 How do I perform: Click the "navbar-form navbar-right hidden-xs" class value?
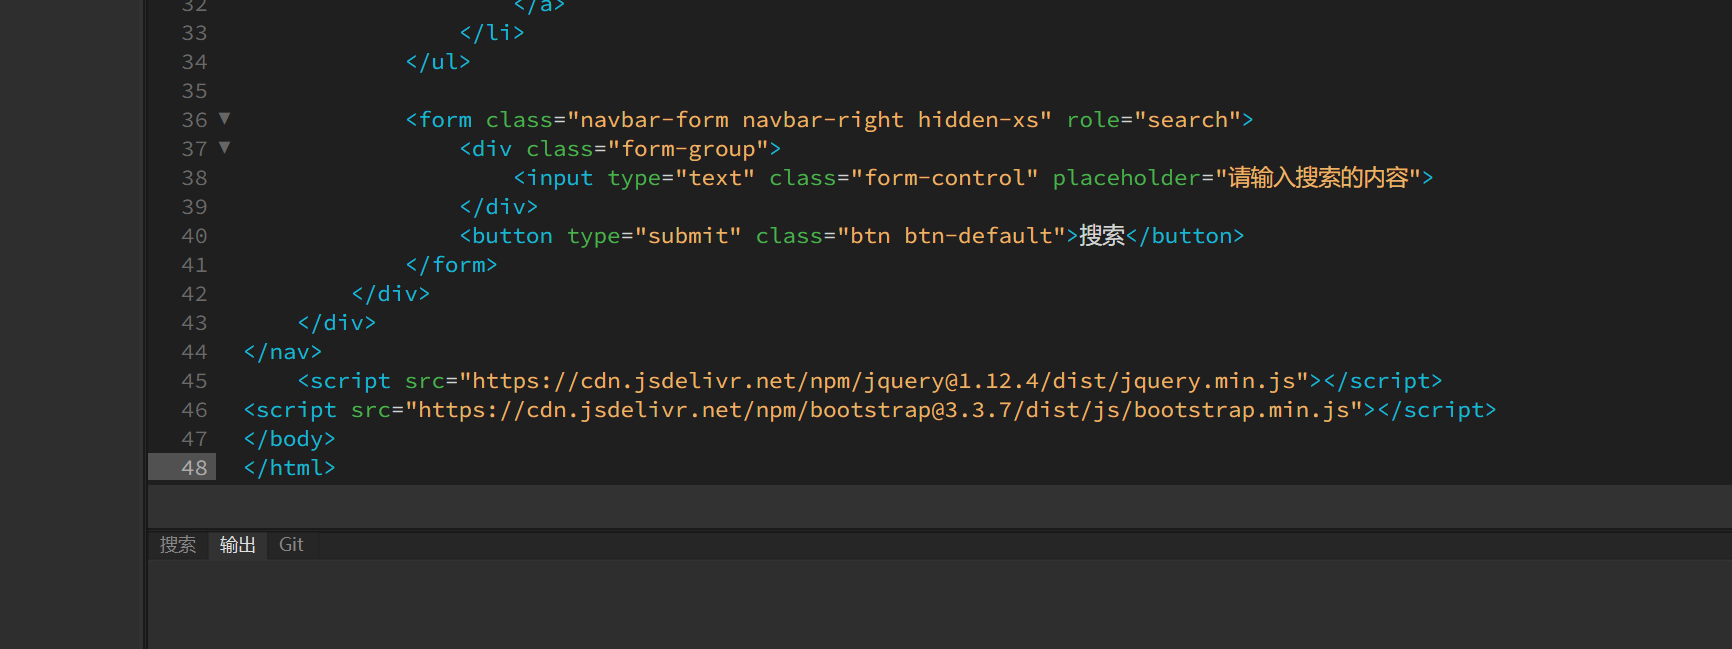tap(809, 120)
